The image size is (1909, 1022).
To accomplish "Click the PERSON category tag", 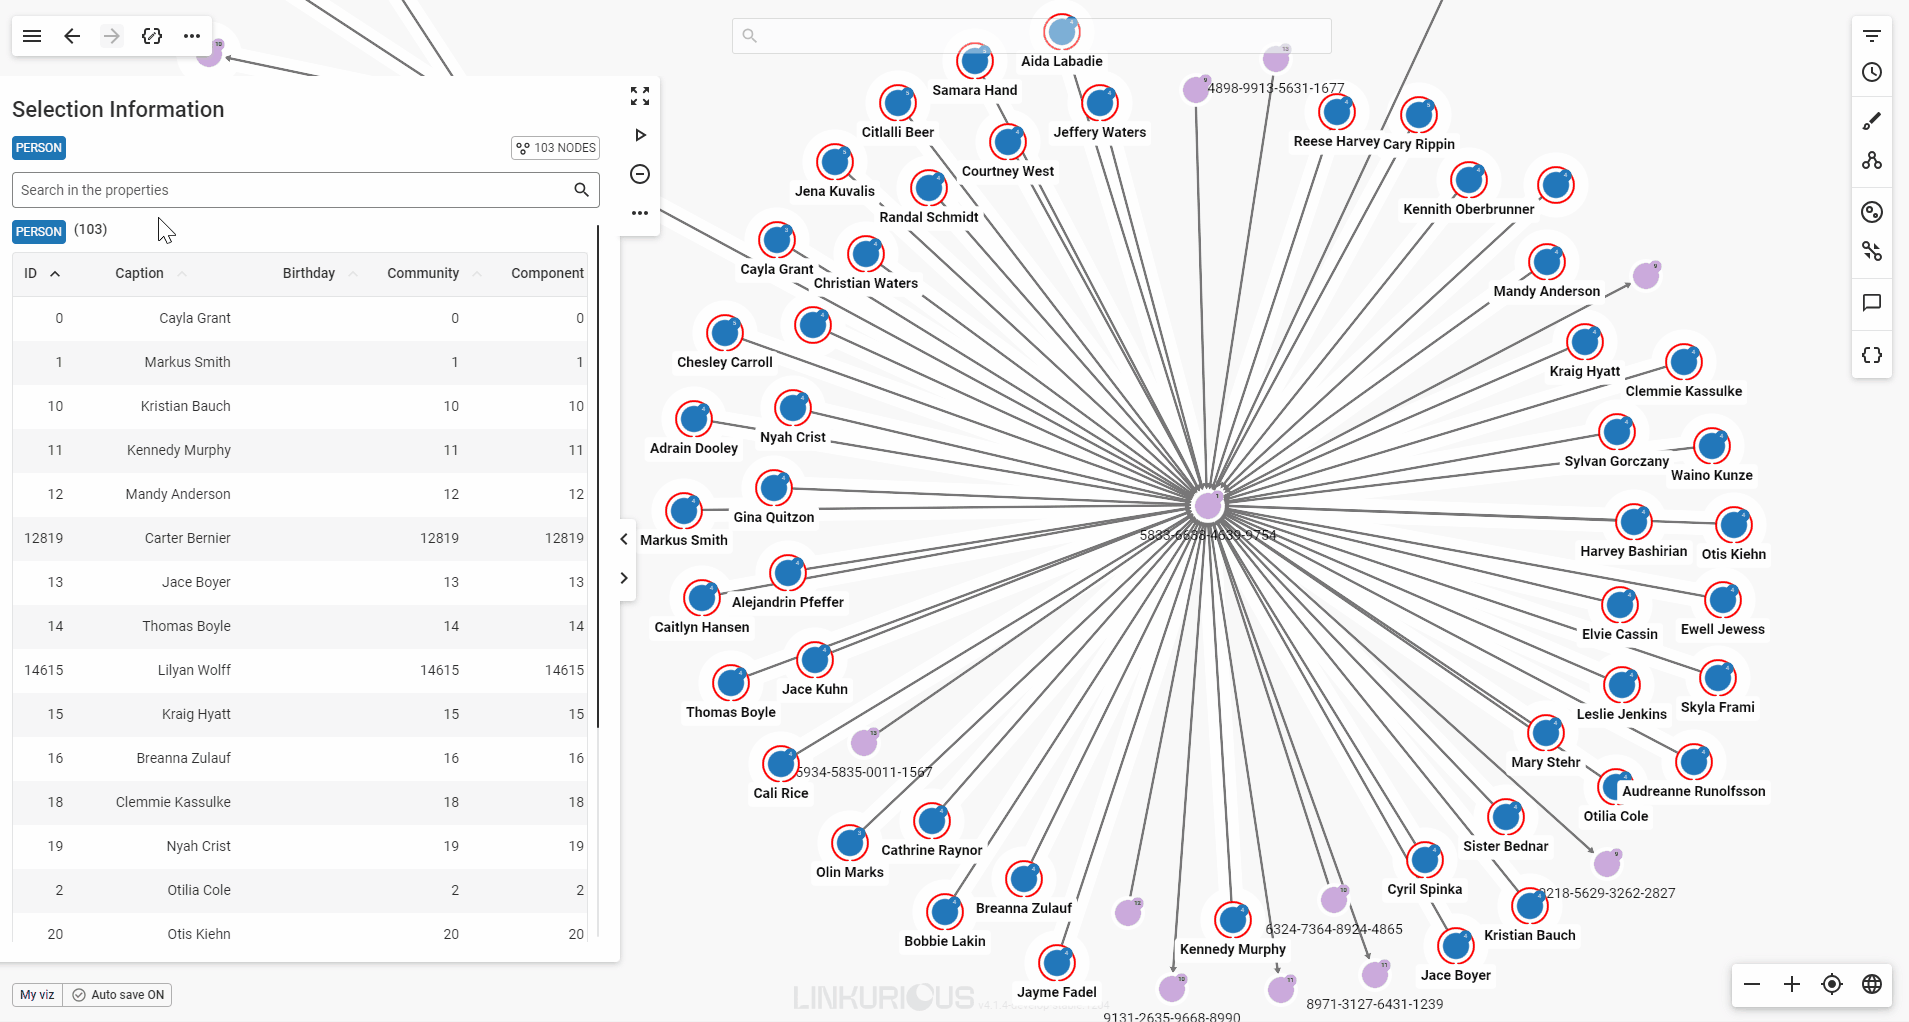I will coord(39,148).
